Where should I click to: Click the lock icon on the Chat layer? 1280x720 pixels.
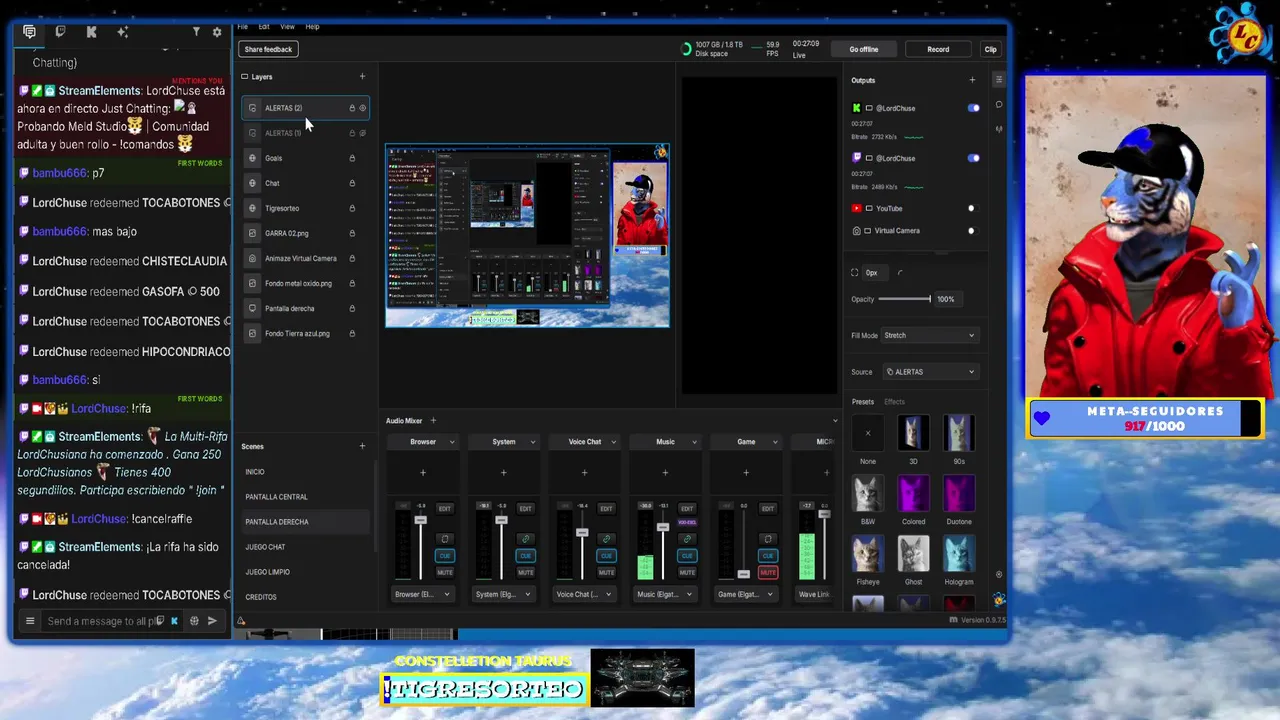click(352, 183)
